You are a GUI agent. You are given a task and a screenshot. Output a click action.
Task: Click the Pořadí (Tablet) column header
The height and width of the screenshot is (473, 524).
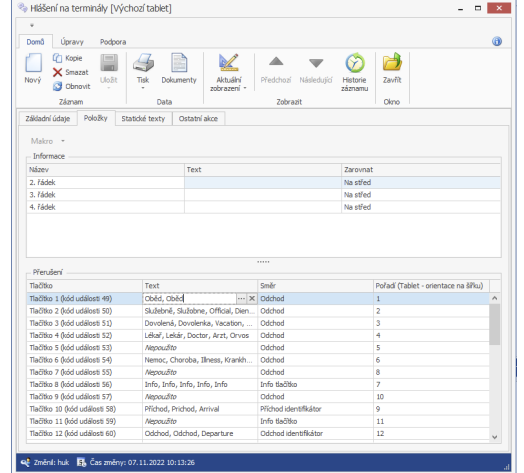click(x=431, y=286)
